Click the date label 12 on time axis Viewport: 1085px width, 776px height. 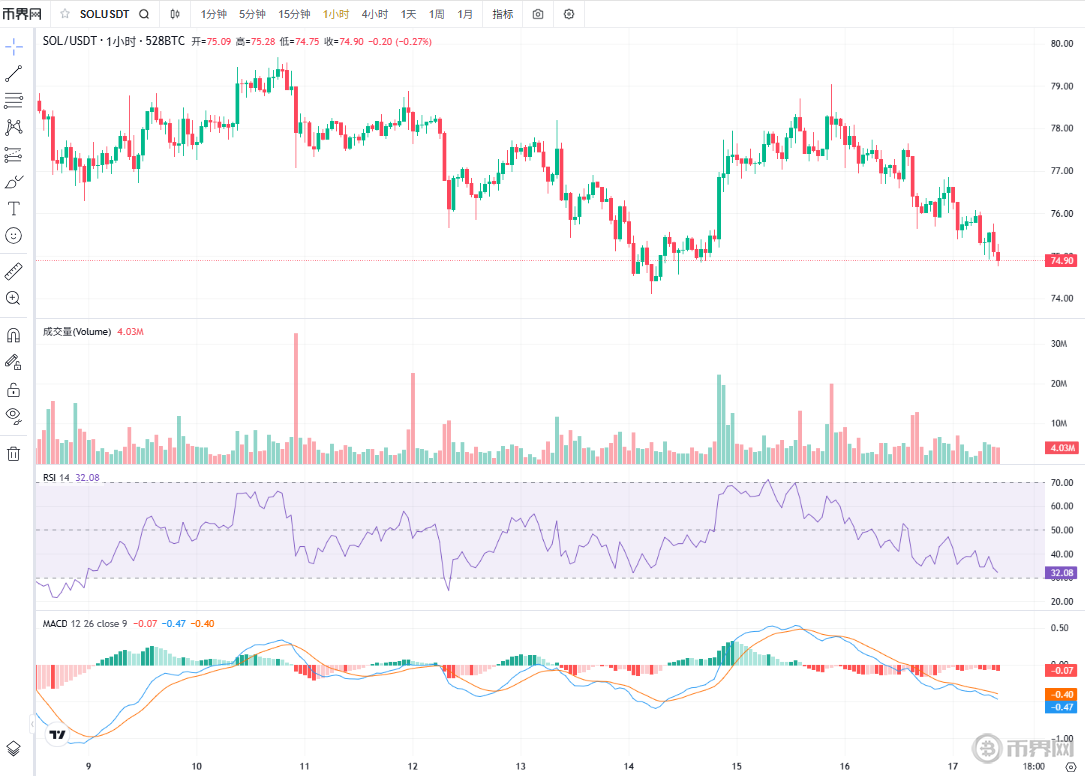pyautogui.click(x=412, y=766)
